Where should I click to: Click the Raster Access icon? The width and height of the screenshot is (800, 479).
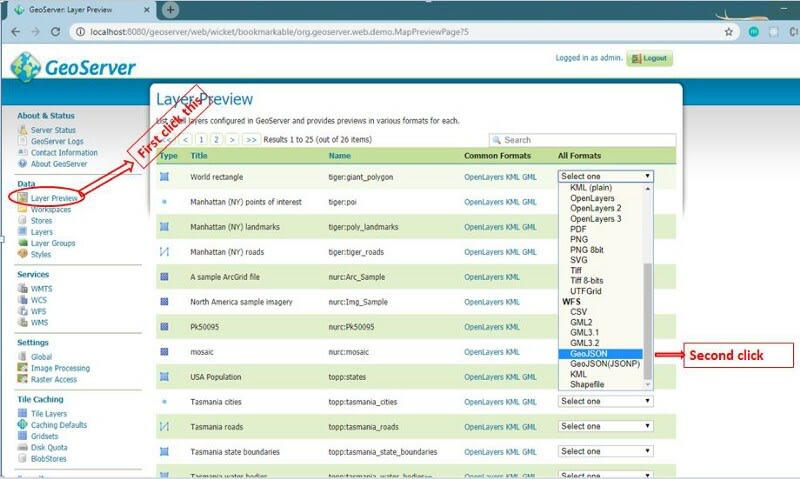pyautogui.click(x=22, y=379)
